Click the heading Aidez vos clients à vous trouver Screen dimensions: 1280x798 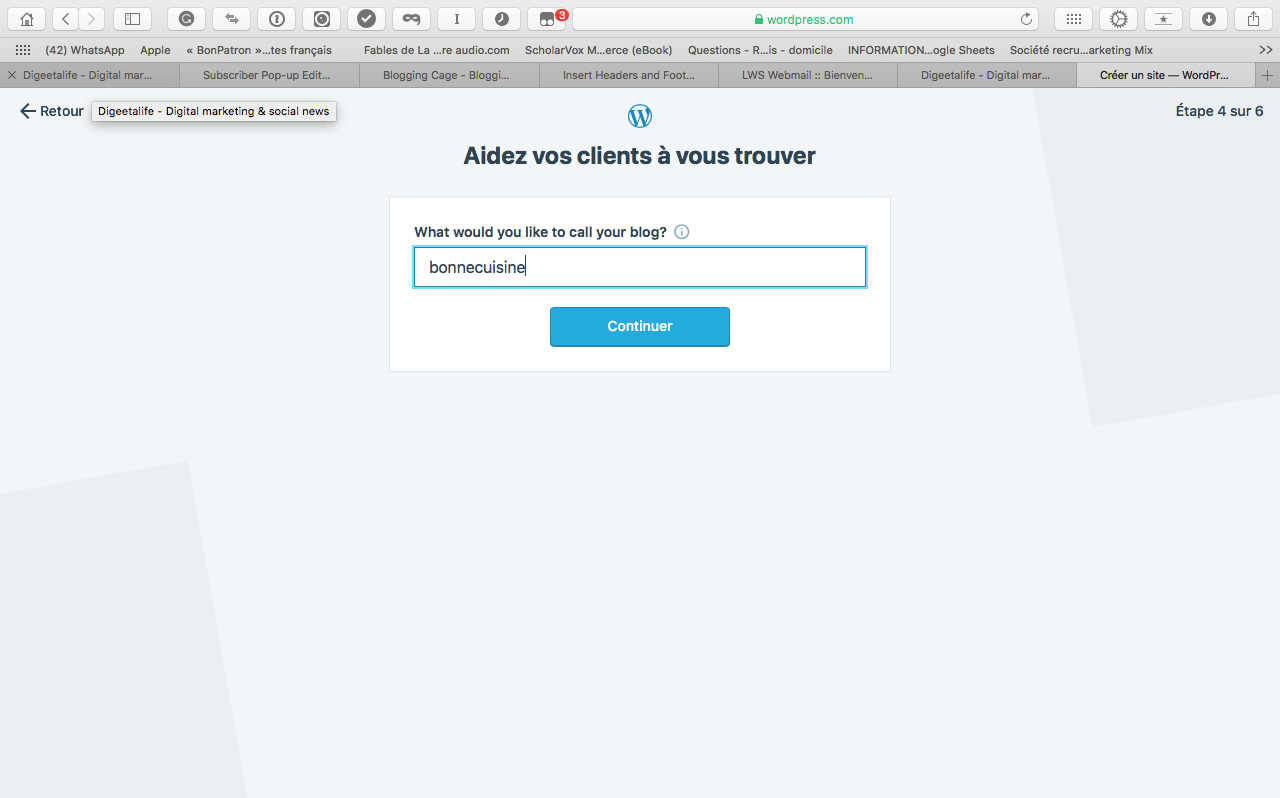coord(640,156)
